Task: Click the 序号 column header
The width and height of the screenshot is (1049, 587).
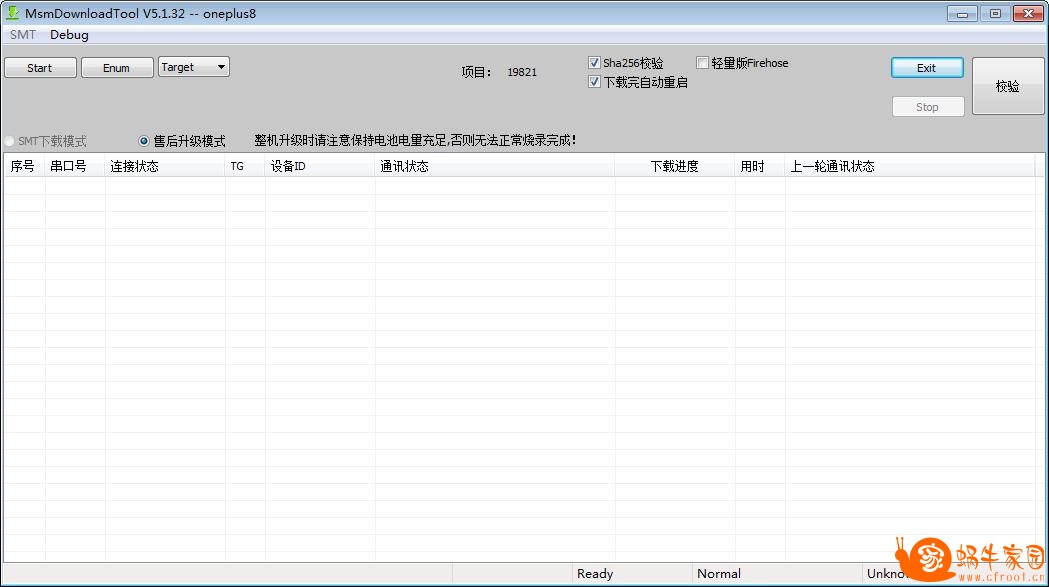Action: tap(24, 166)
